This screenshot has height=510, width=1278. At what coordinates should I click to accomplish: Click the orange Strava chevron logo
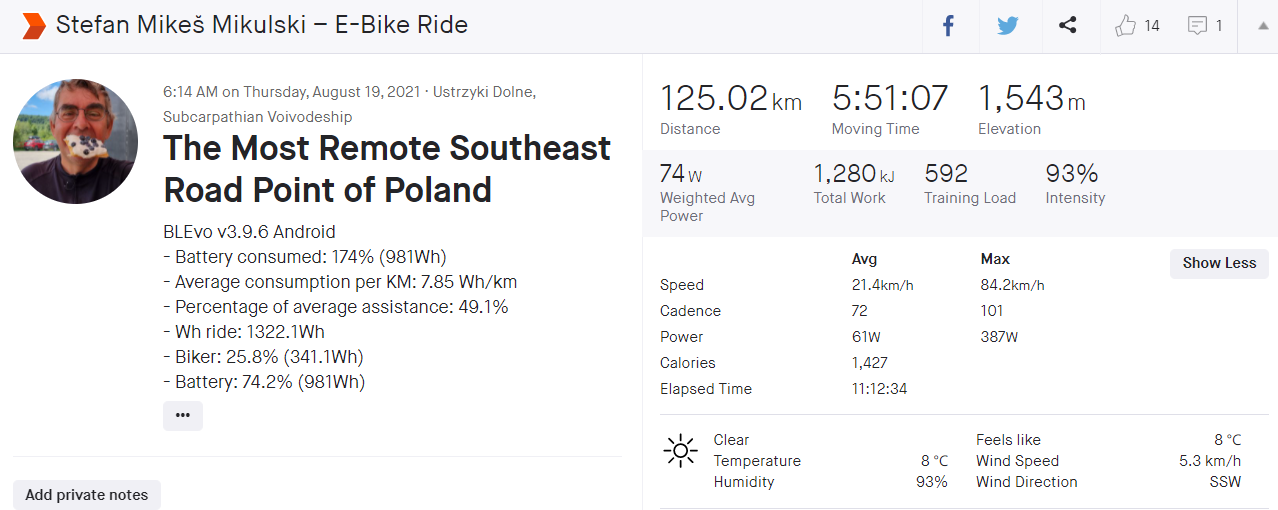(34, 26)
